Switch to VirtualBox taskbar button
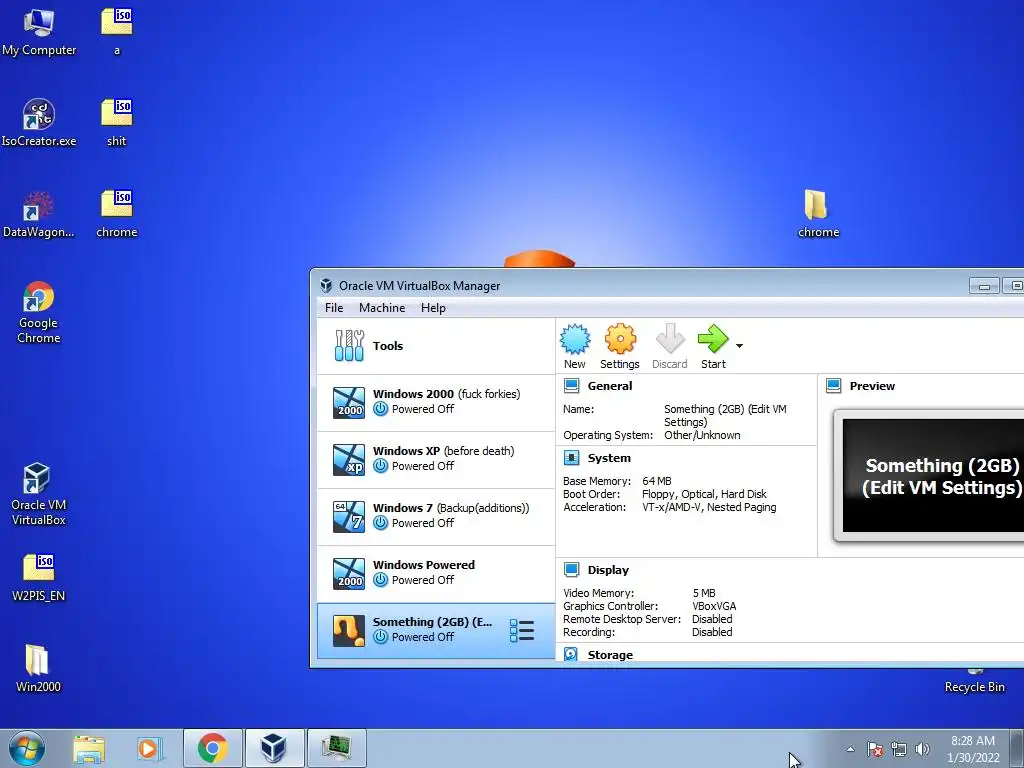This screenshot has width=1024, height=768. coord(274,748)
